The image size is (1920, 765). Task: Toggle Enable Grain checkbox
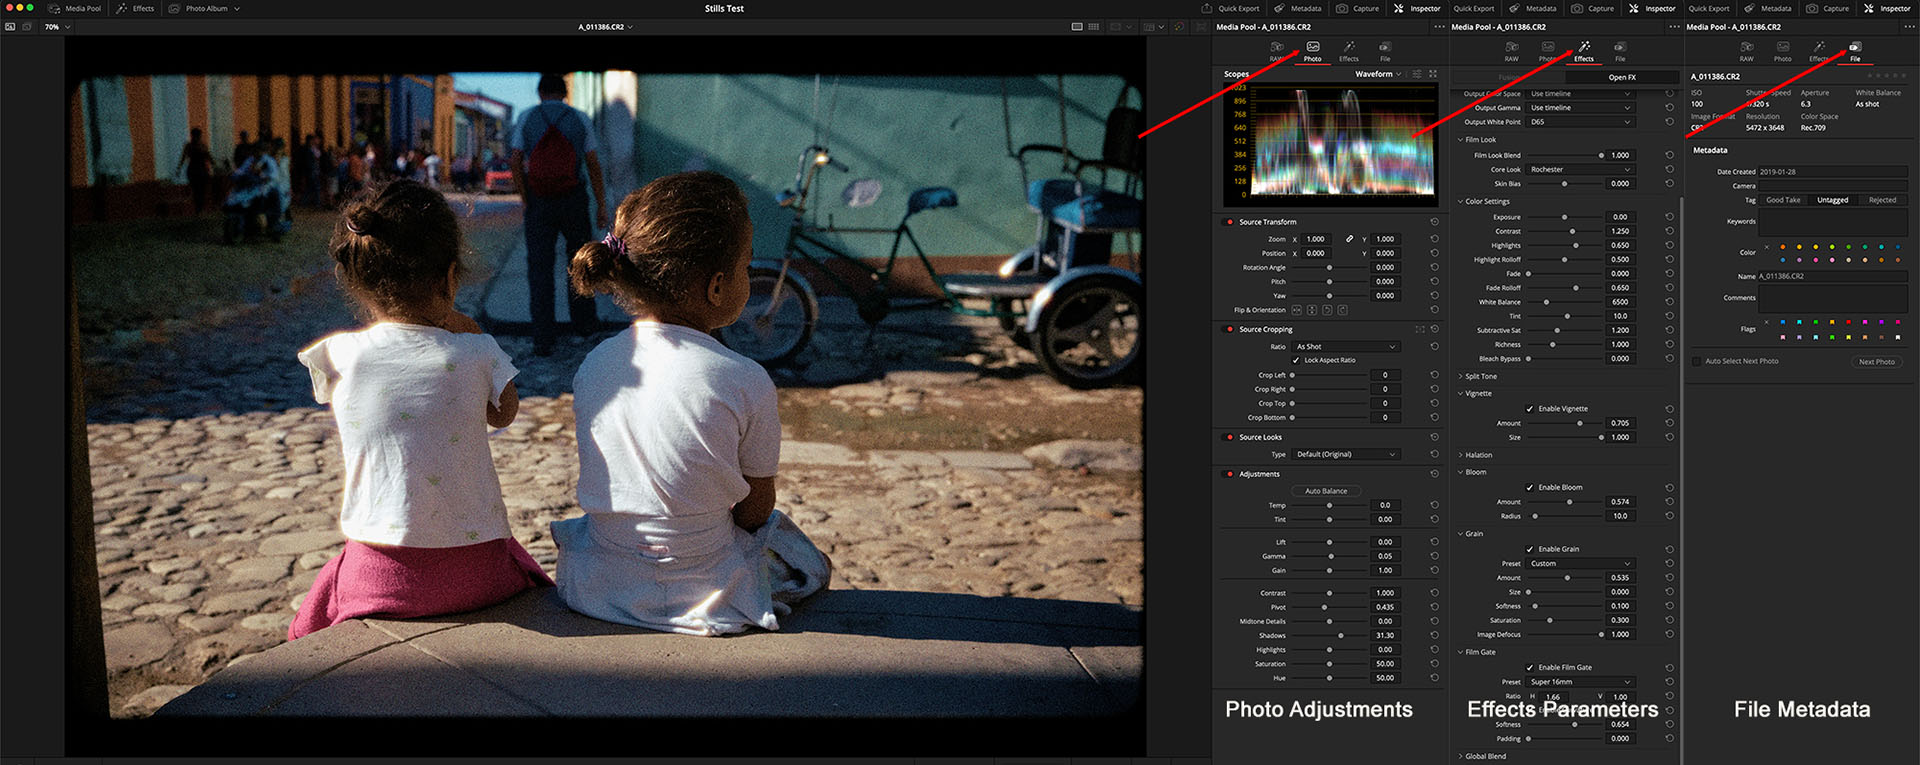(1530, 549)
